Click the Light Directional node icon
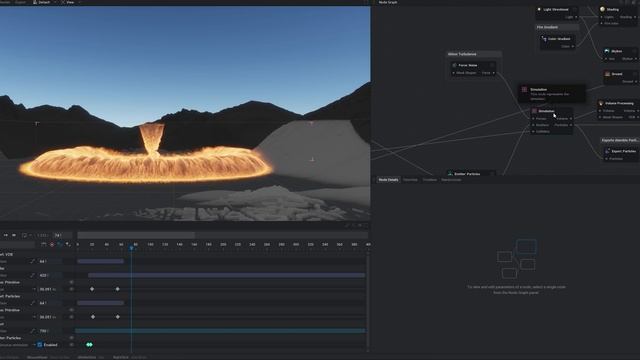The width and height of the screenshot is (640, 360). [539, 9]
